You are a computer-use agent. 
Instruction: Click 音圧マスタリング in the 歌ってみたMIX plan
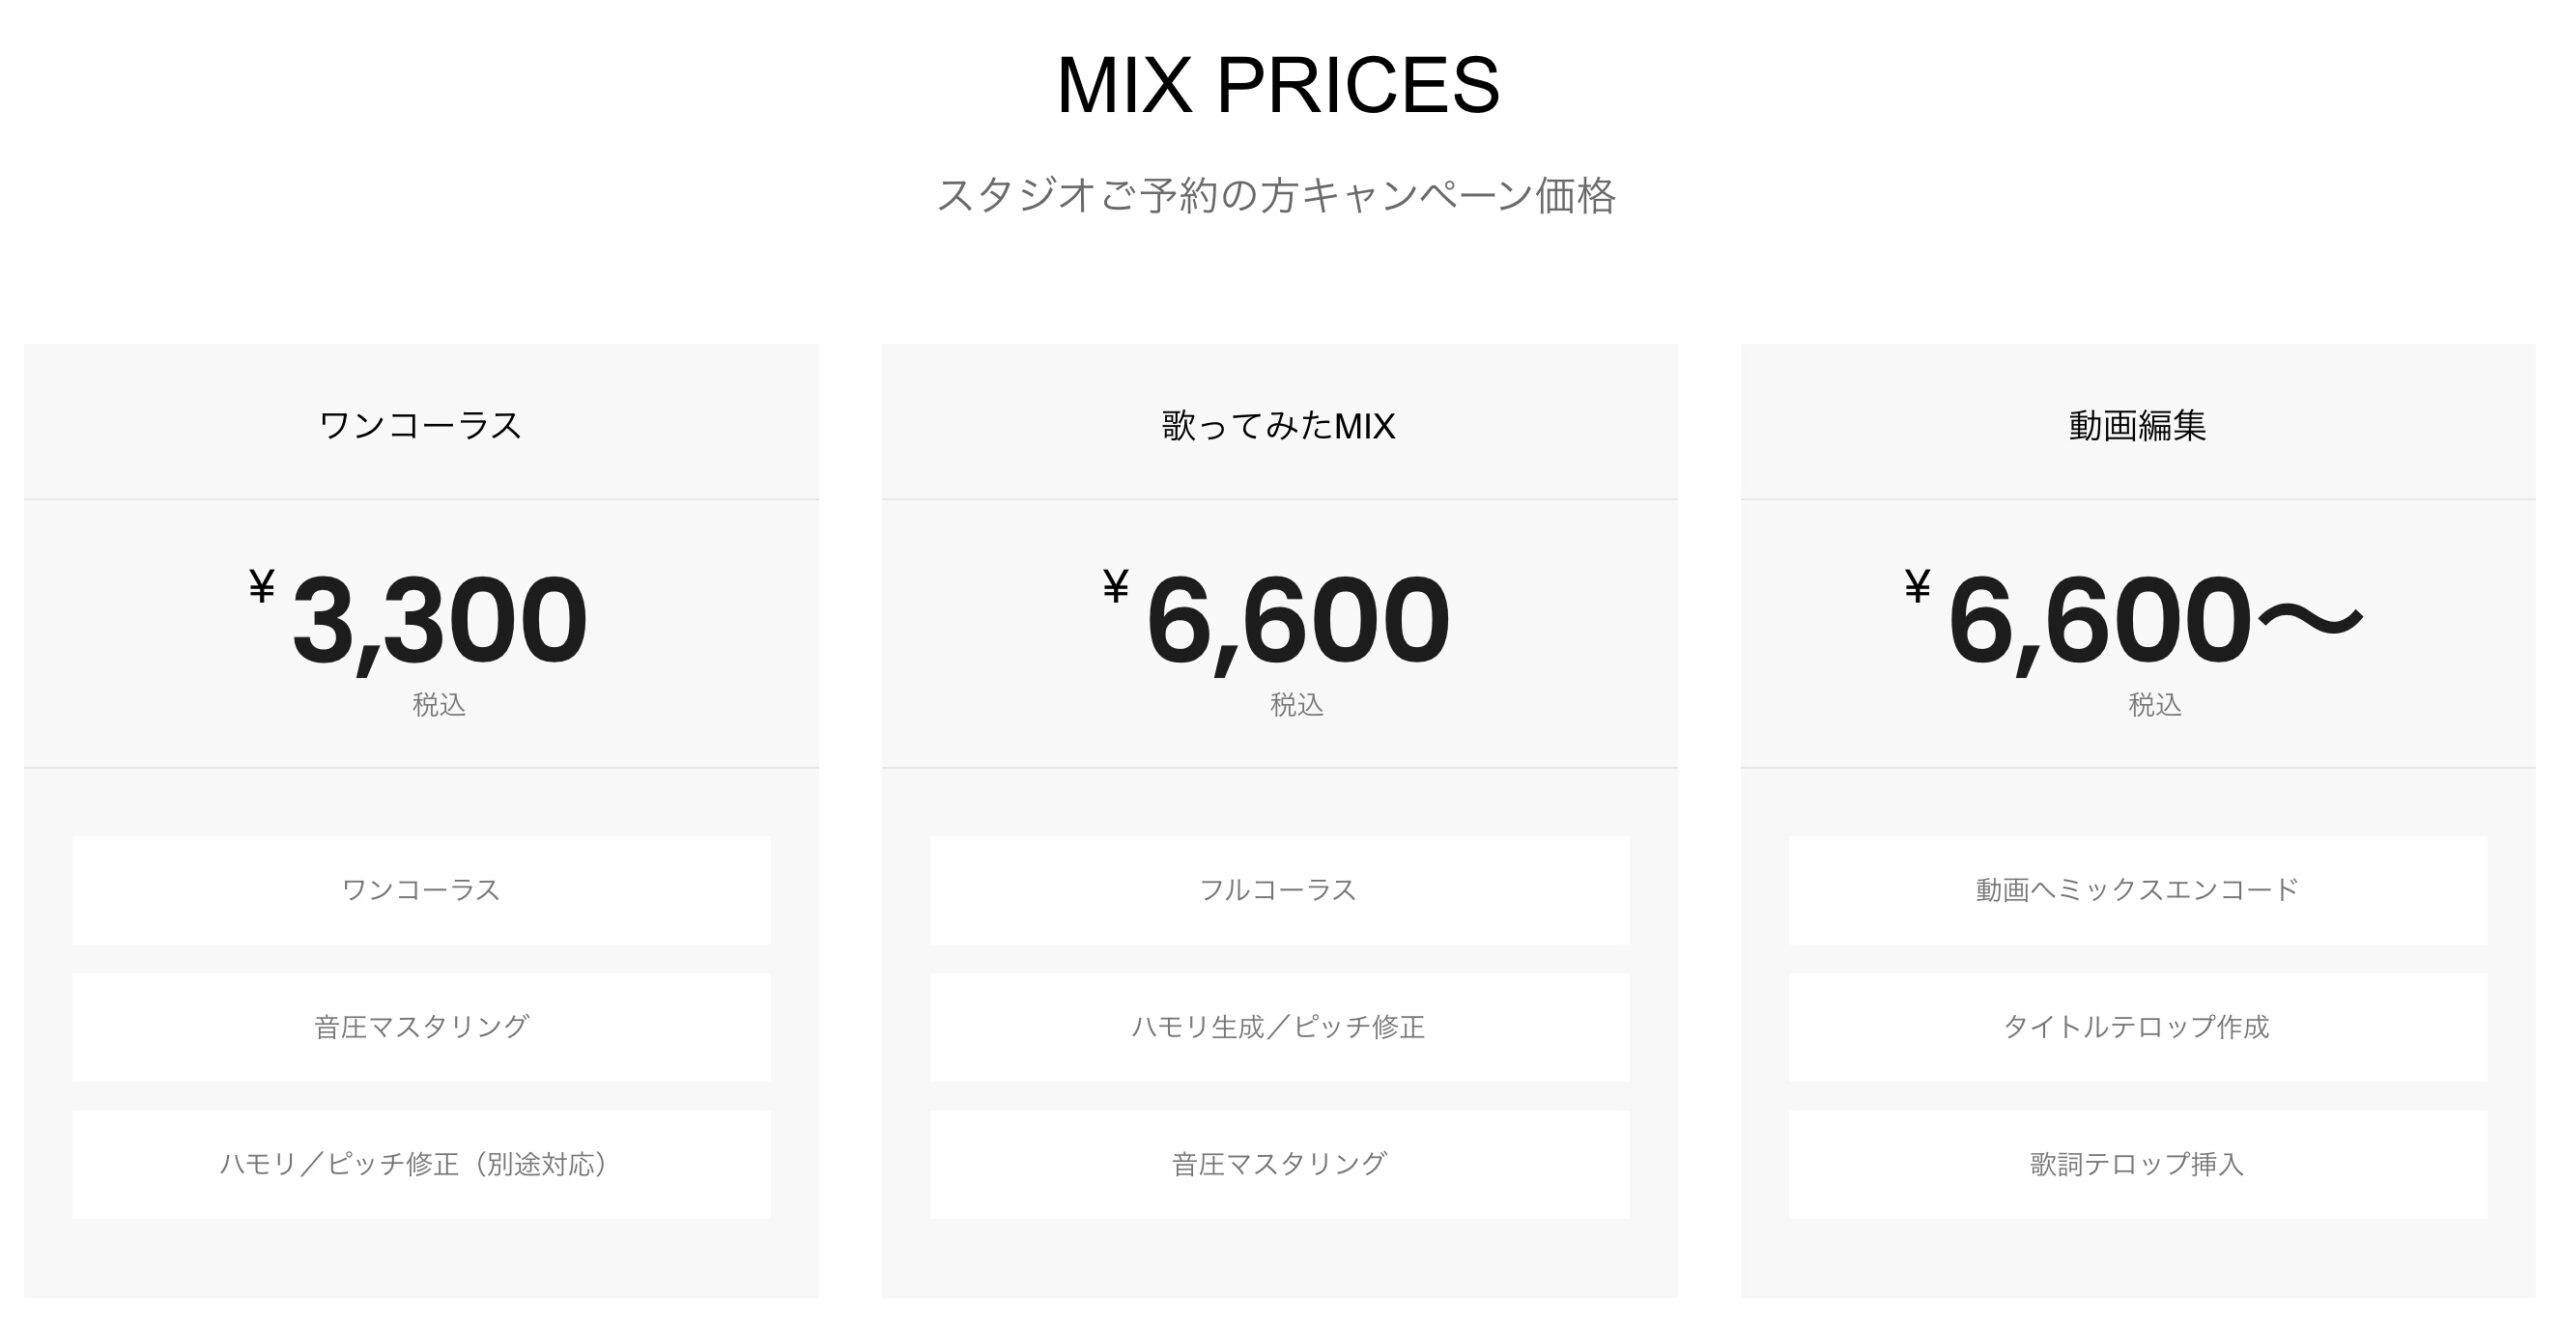[x=1279, y=1164]
